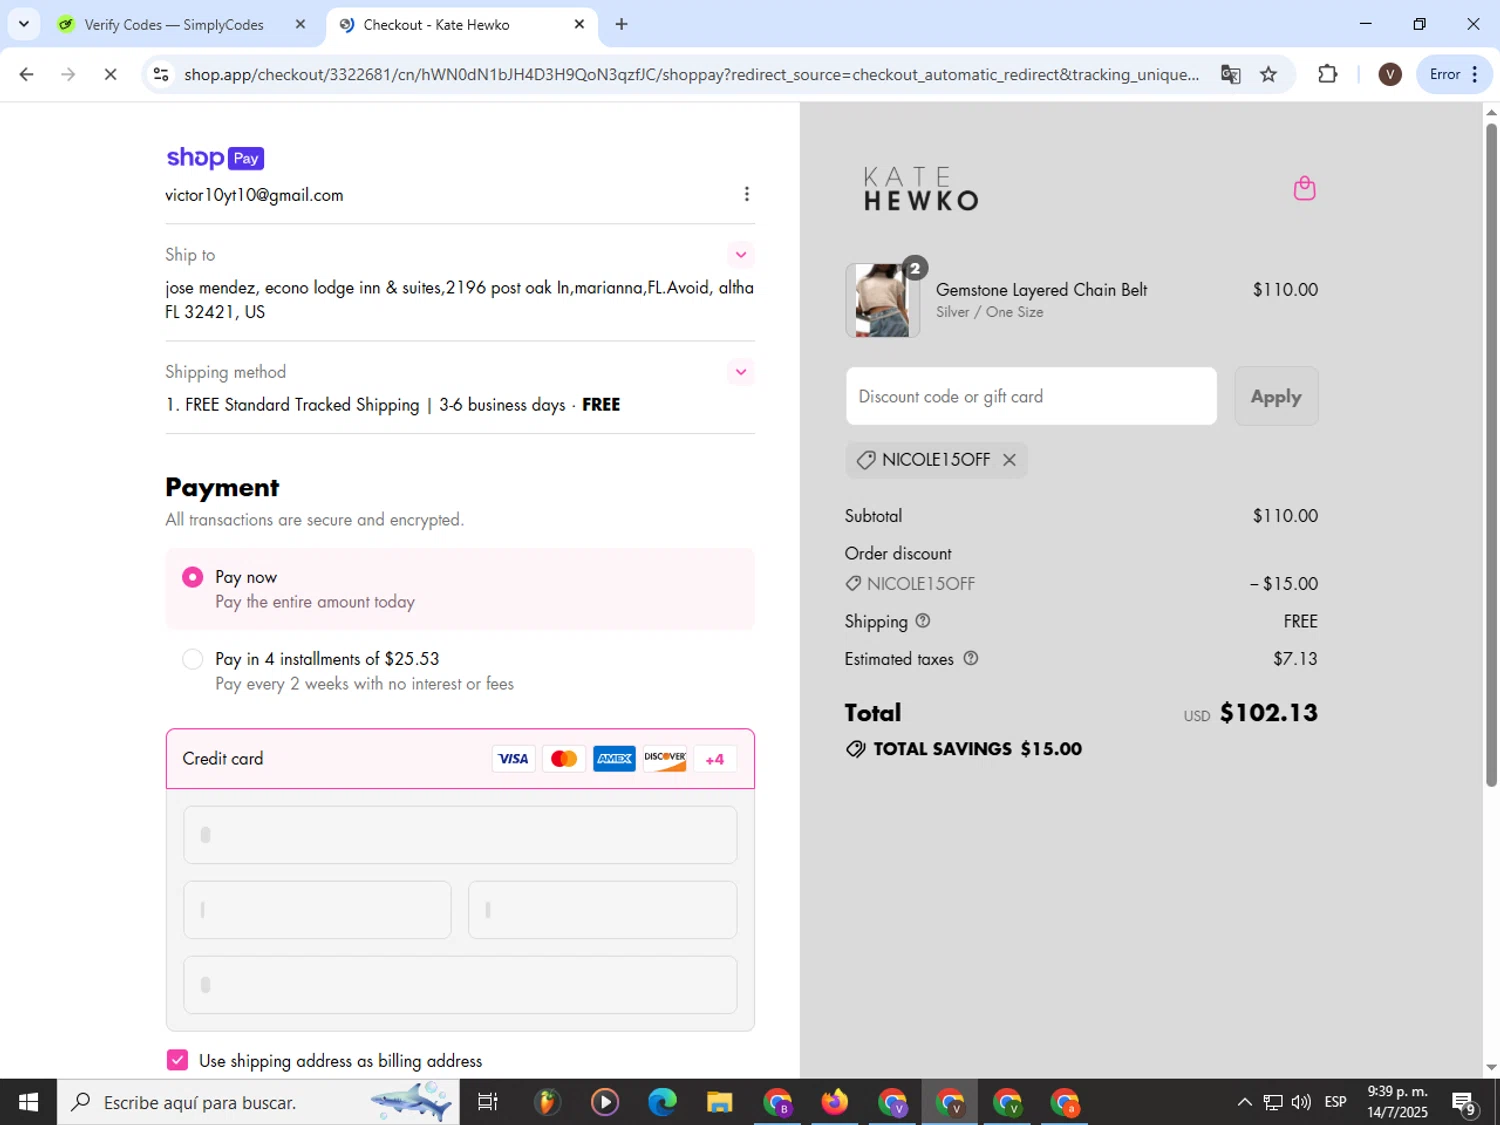Bookmark this page with the star
Screen dimensions: 1500x1125
coord(1268,74)
